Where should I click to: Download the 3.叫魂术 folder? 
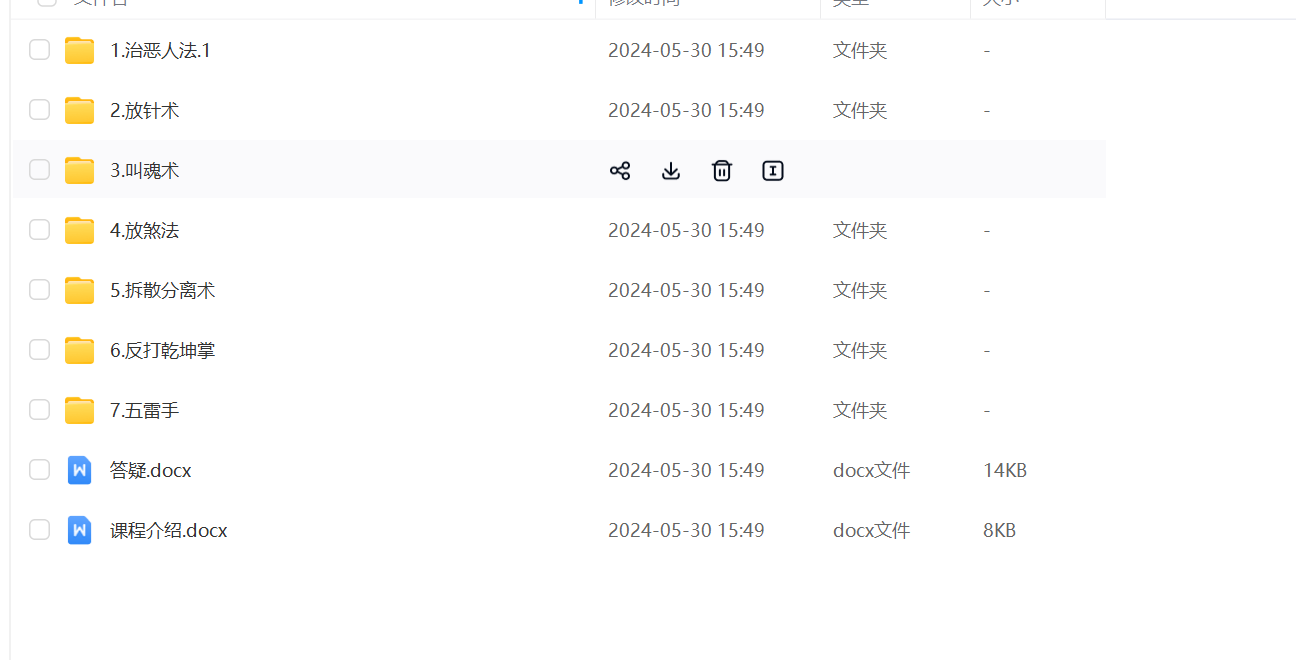tap(671, 171)
